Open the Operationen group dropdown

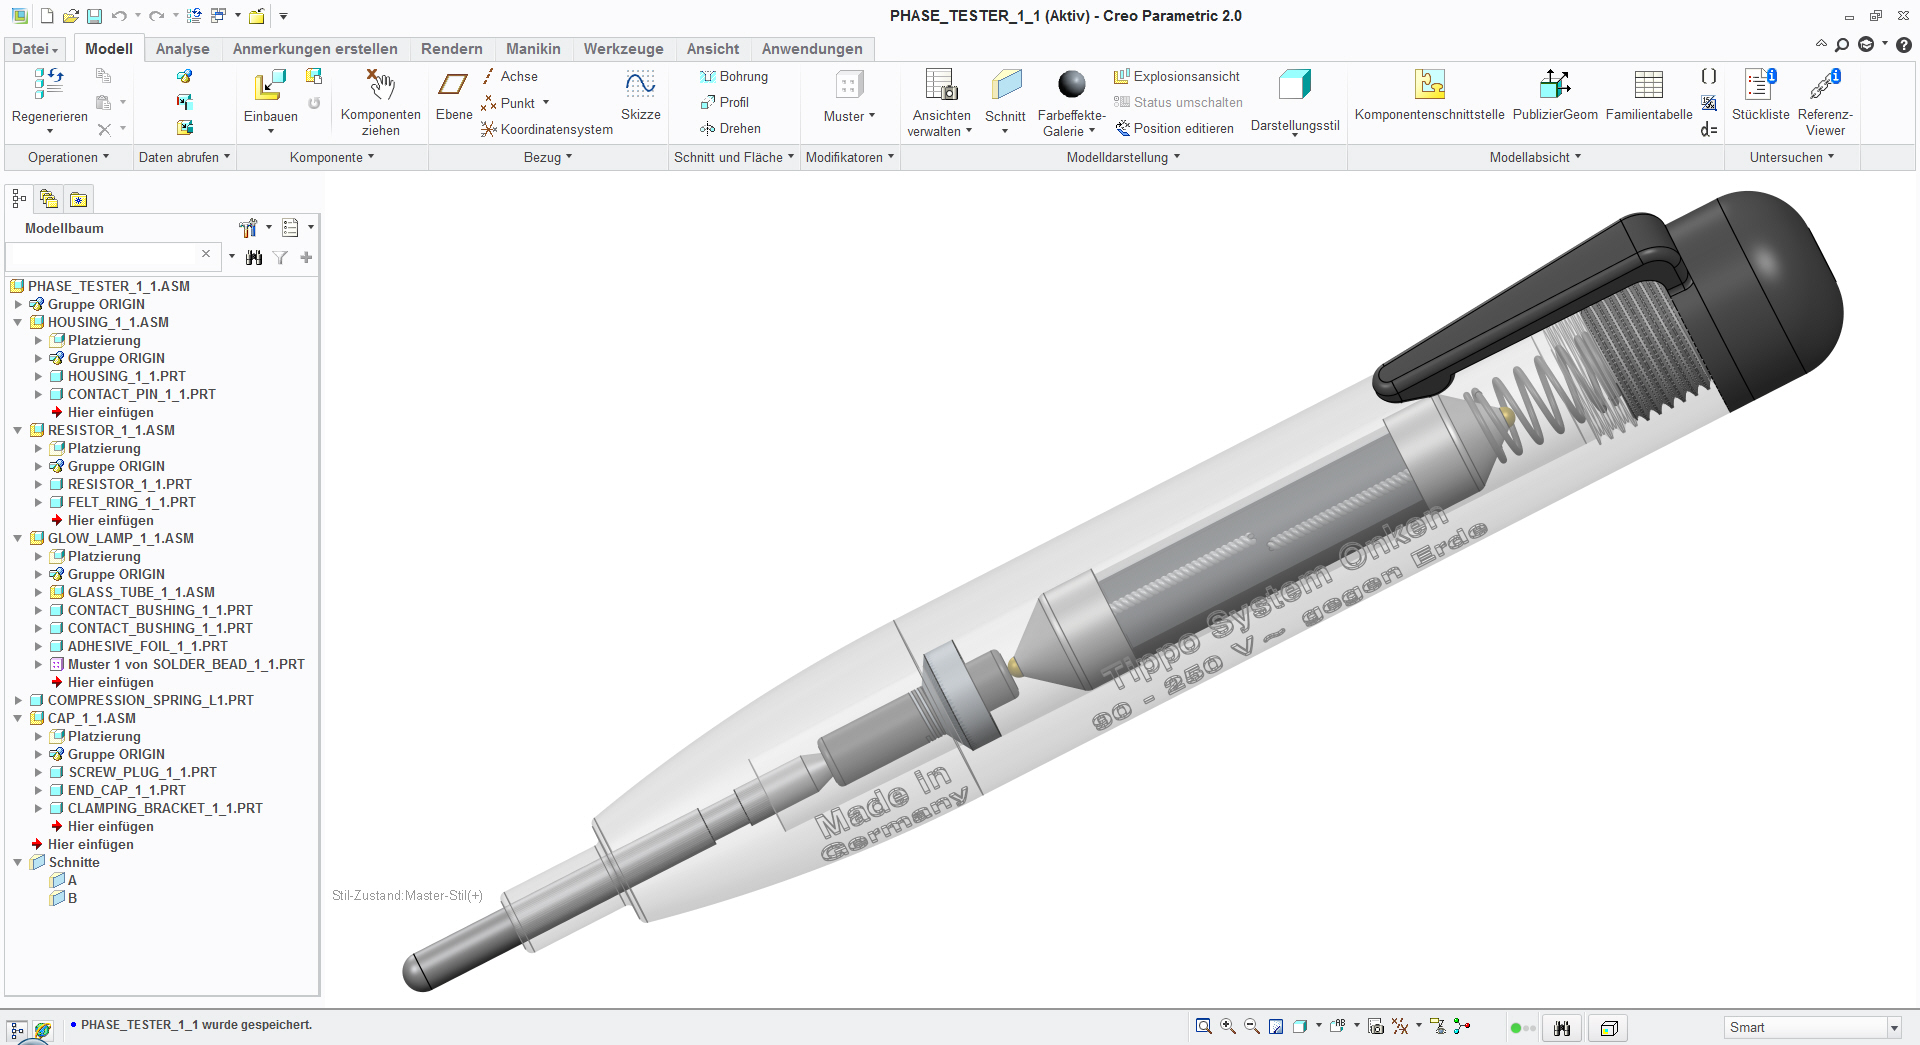(x=68, y=157)
